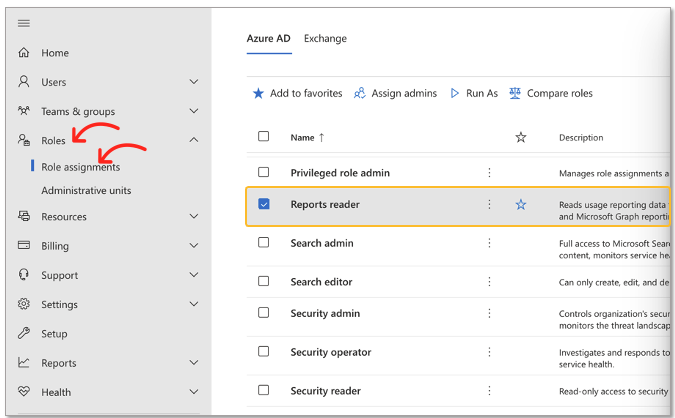Open the Home navigation label
The height and width of the screenshot is (418, 675).
pos(55,53)
